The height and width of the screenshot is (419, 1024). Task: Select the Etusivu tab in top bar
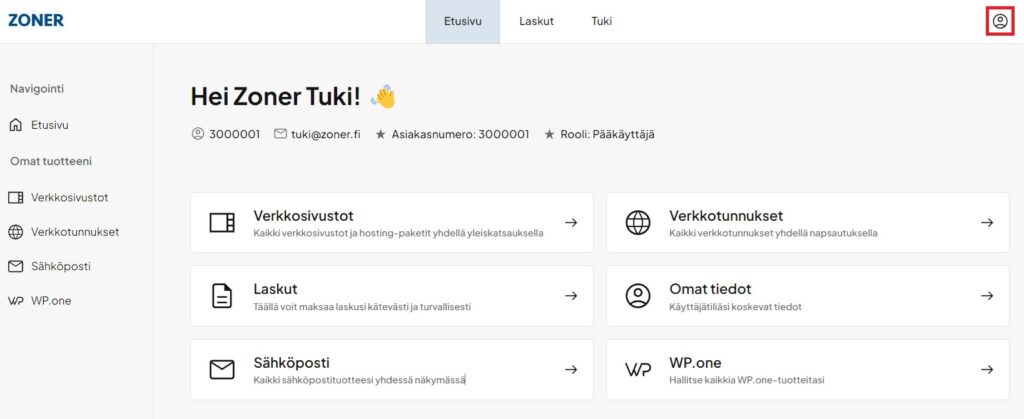point(463,21)
